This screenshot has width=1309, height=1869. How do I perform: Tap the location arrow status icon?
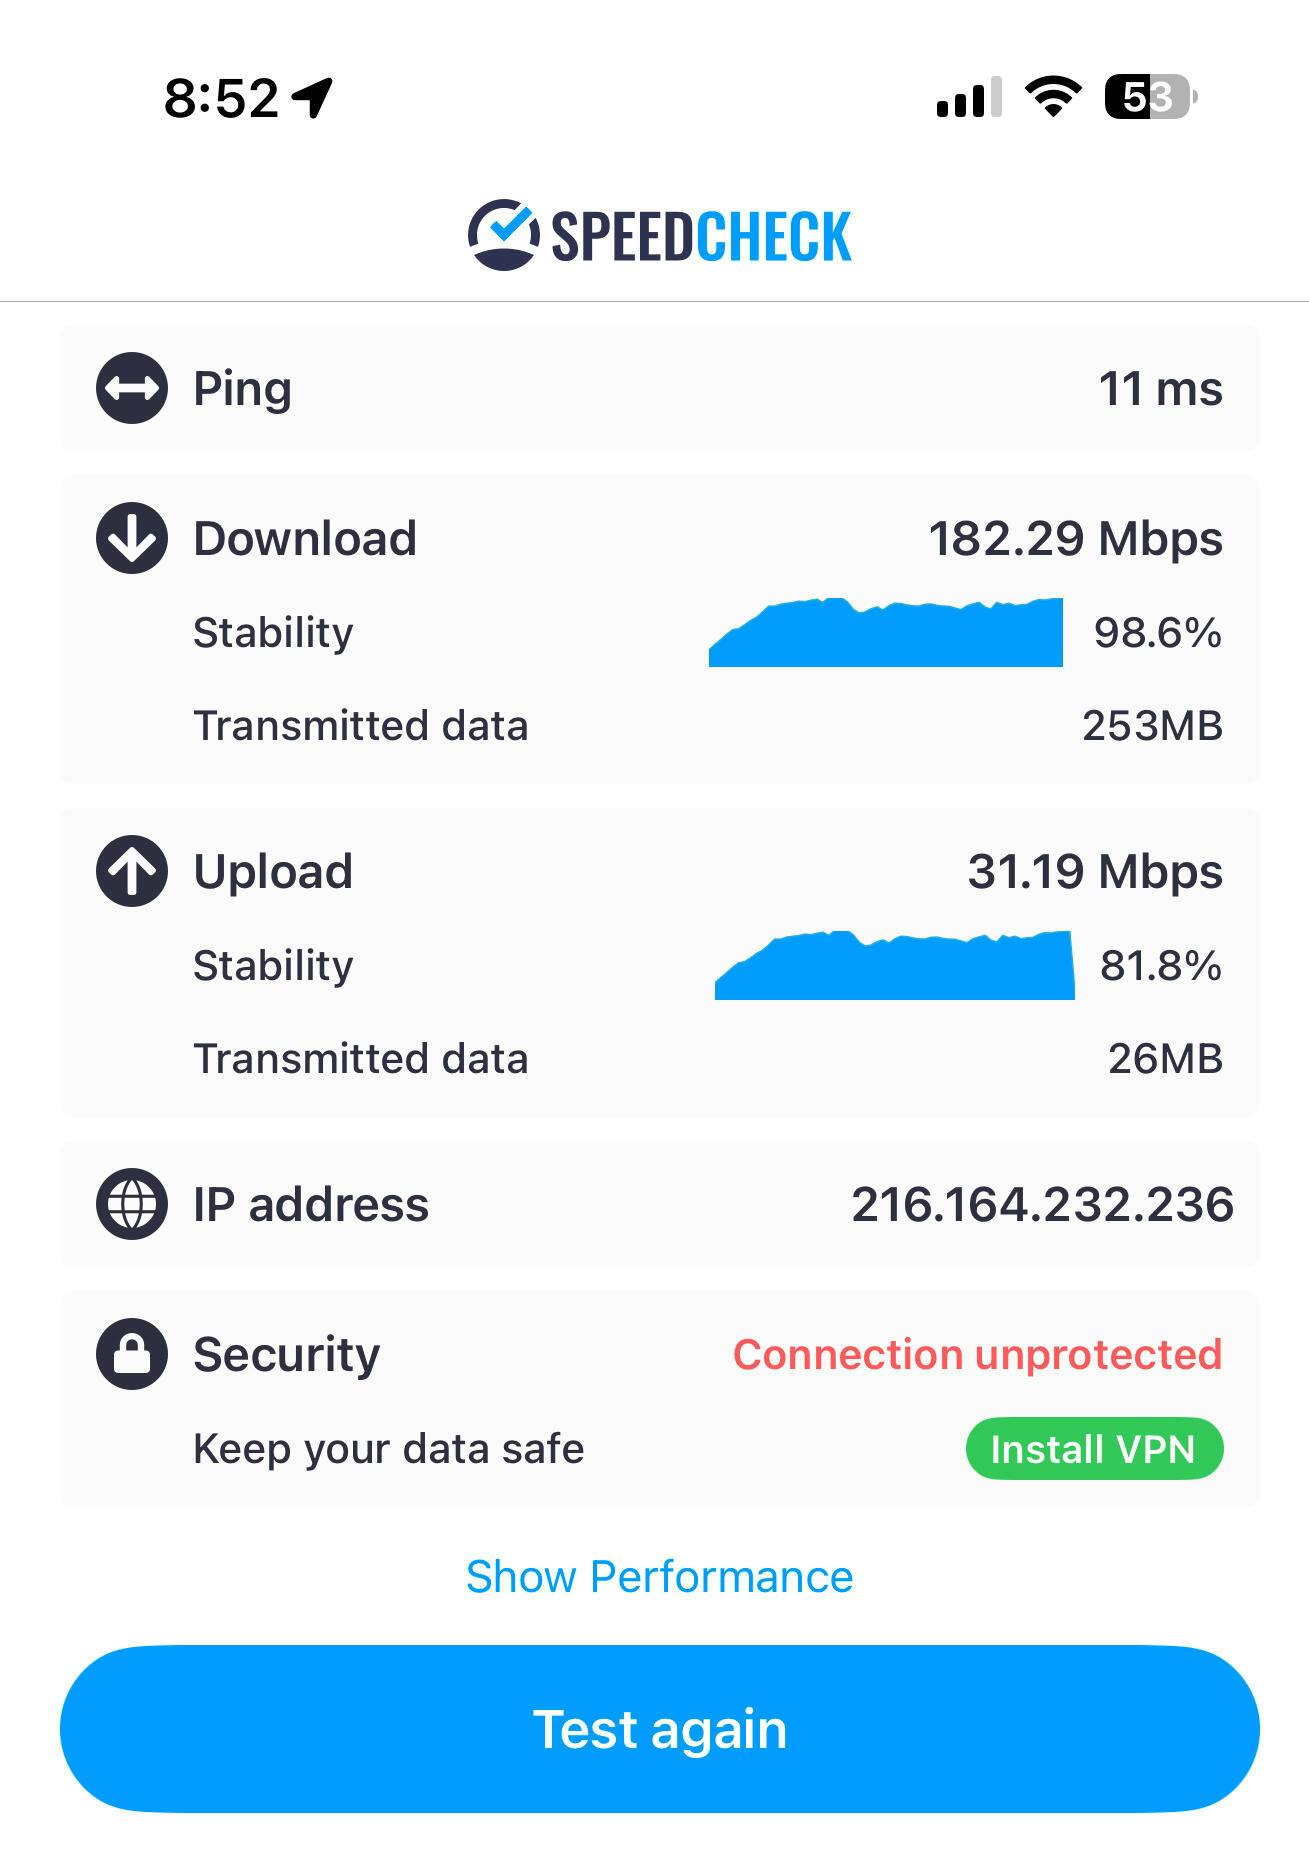click(313, 97)
